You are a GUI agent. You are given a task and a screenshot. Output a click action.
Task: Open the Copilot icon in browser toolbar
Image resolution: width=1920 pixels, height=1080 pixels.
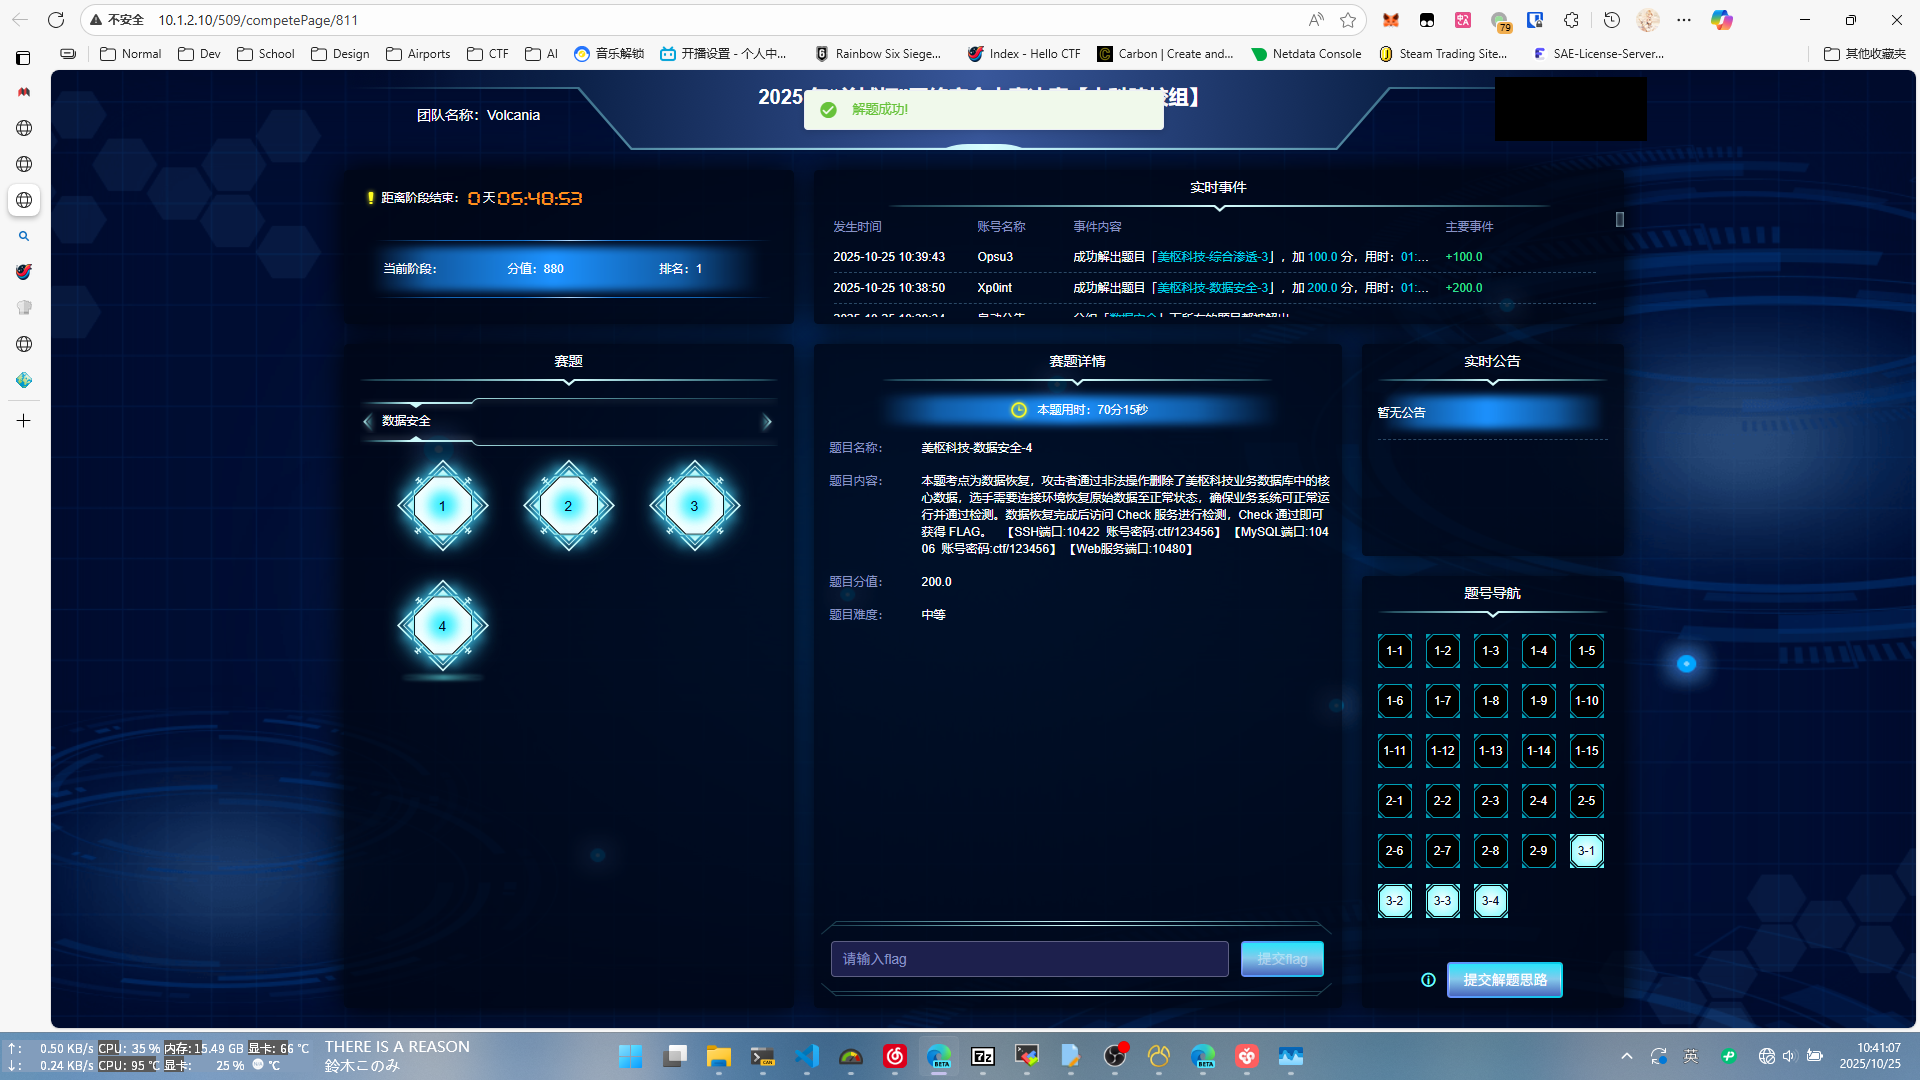click(1721, 20)
